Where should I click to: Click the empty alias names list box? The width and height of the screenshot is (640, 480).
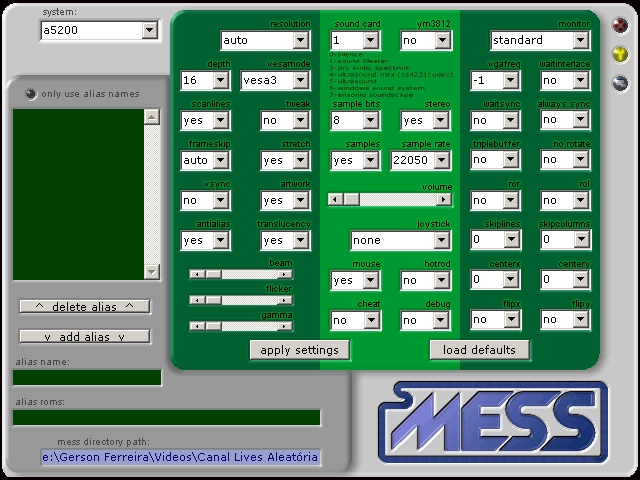coord(78,194)
